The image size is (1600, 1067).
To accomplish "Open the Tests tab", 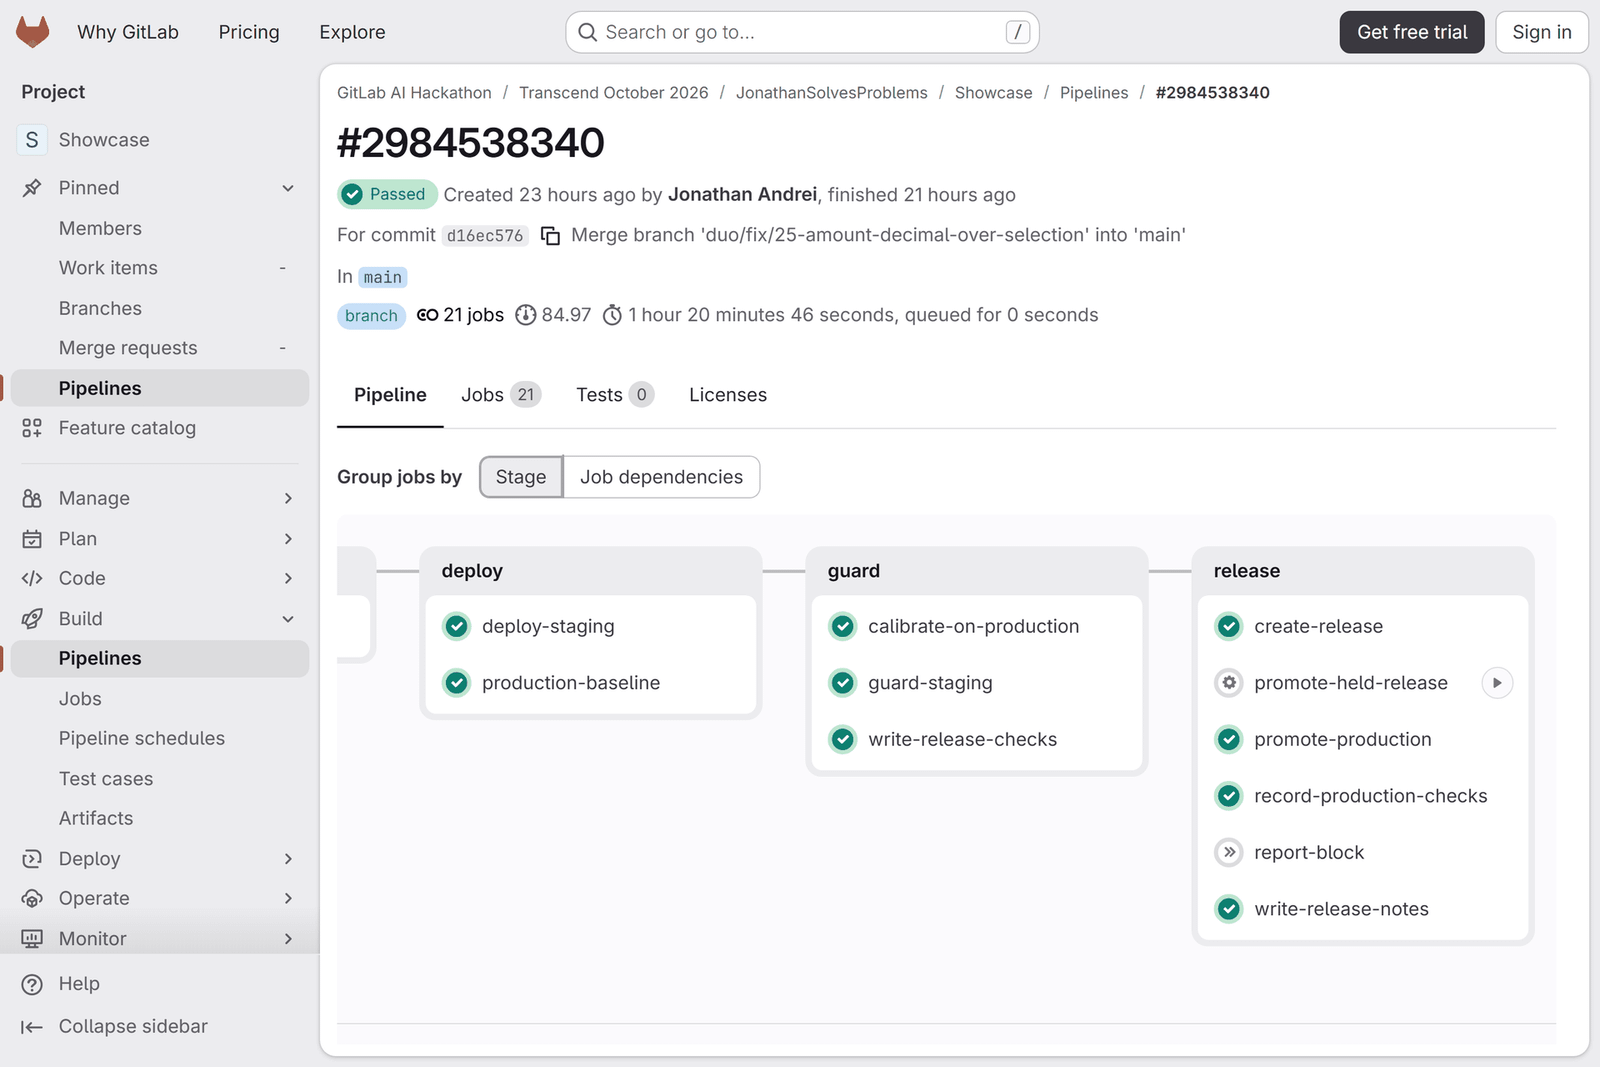I will tap(615, 395).
